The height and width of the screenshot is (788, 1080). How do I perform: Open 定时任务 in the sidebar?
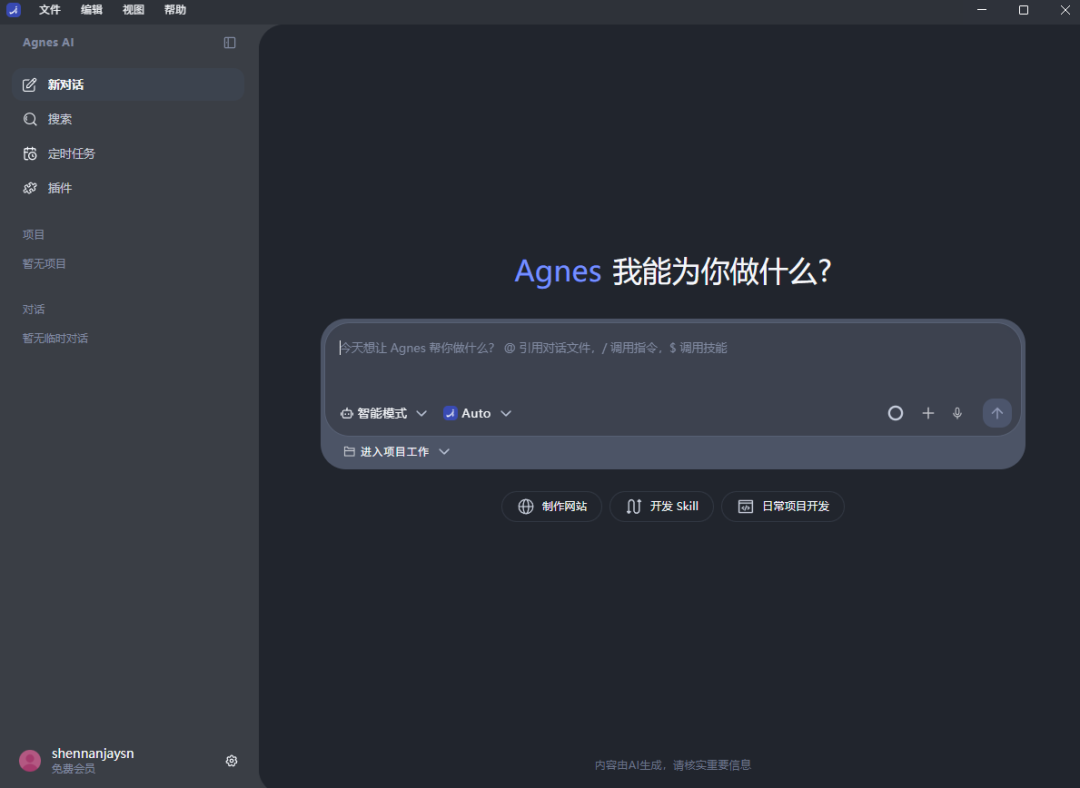pyautogui.click(x=128, y=154)
